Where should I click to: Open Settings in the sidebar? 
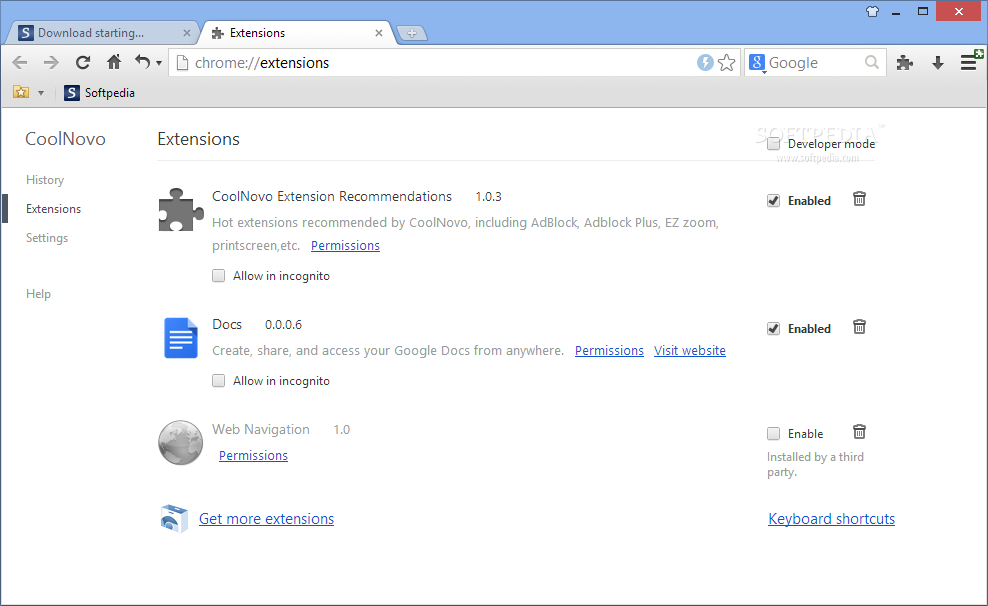[x=47, y=237]
